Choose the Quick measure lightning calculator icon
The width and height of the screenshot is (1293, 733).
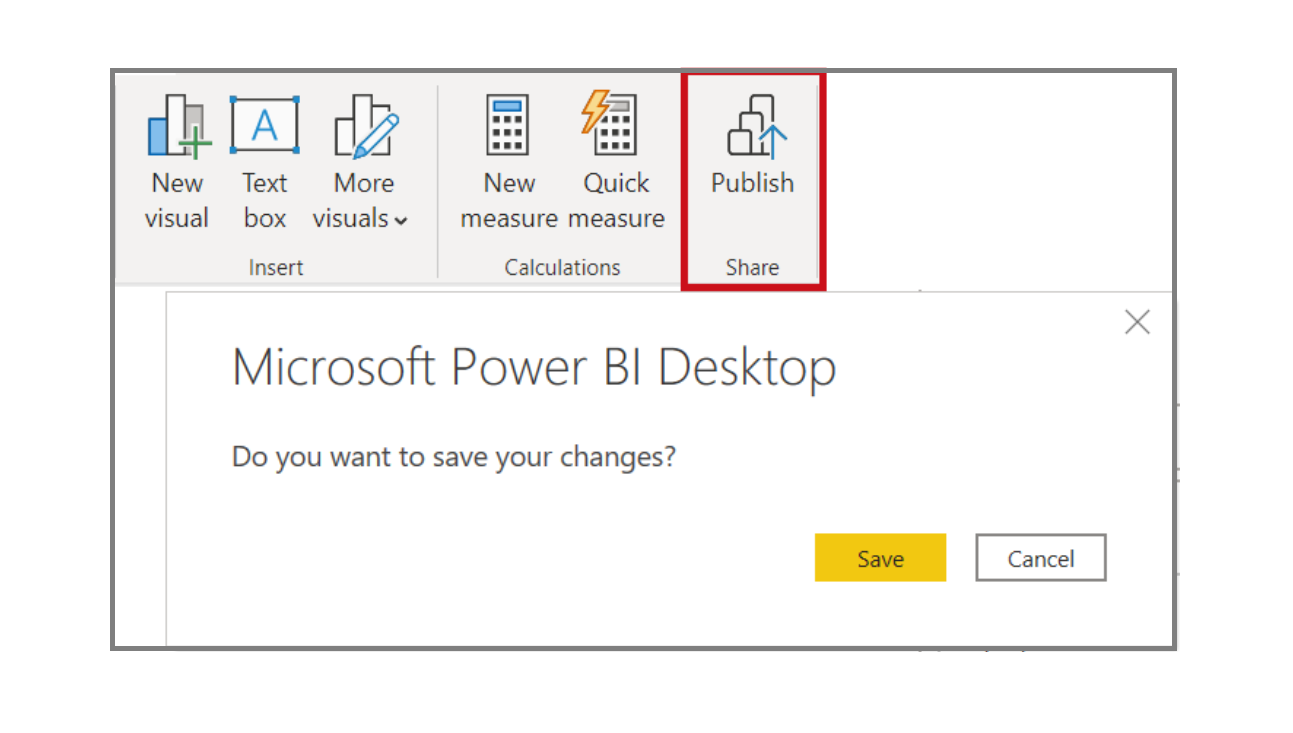(x=608, y=123)
